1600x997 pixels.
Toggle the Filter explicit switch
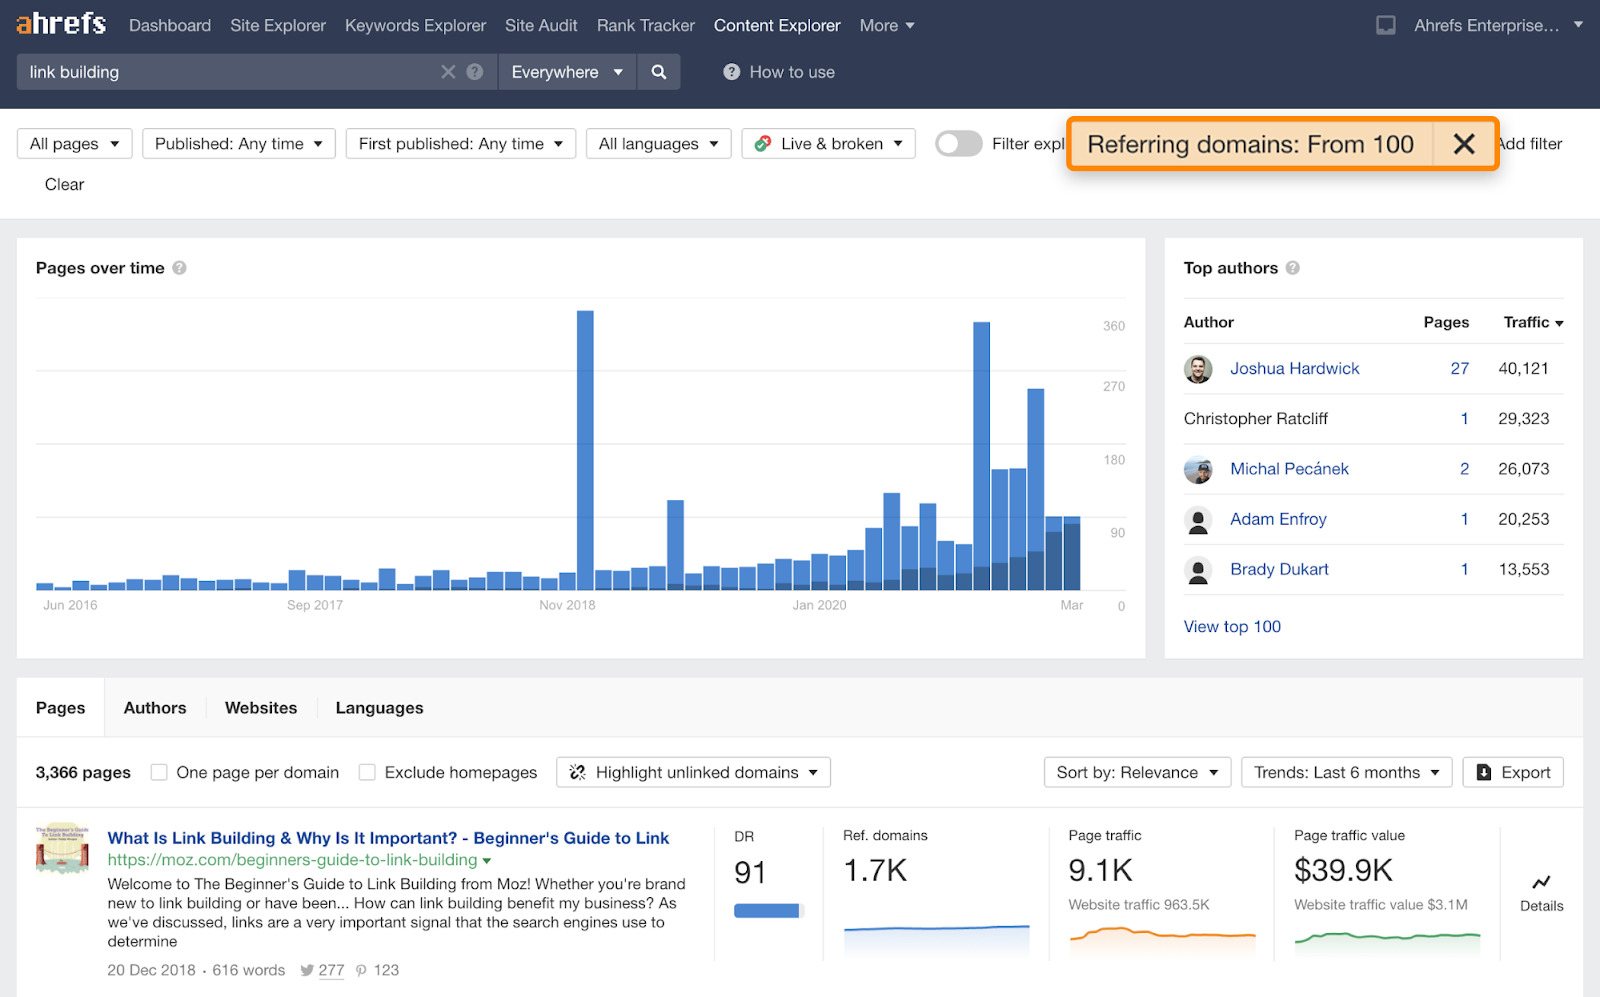coord(958,144)
